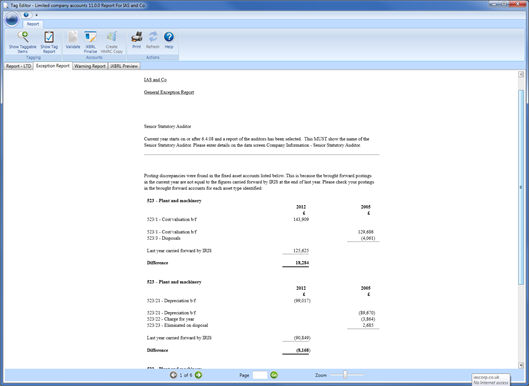Click Show Taggable Items magnifier icon

23,37
